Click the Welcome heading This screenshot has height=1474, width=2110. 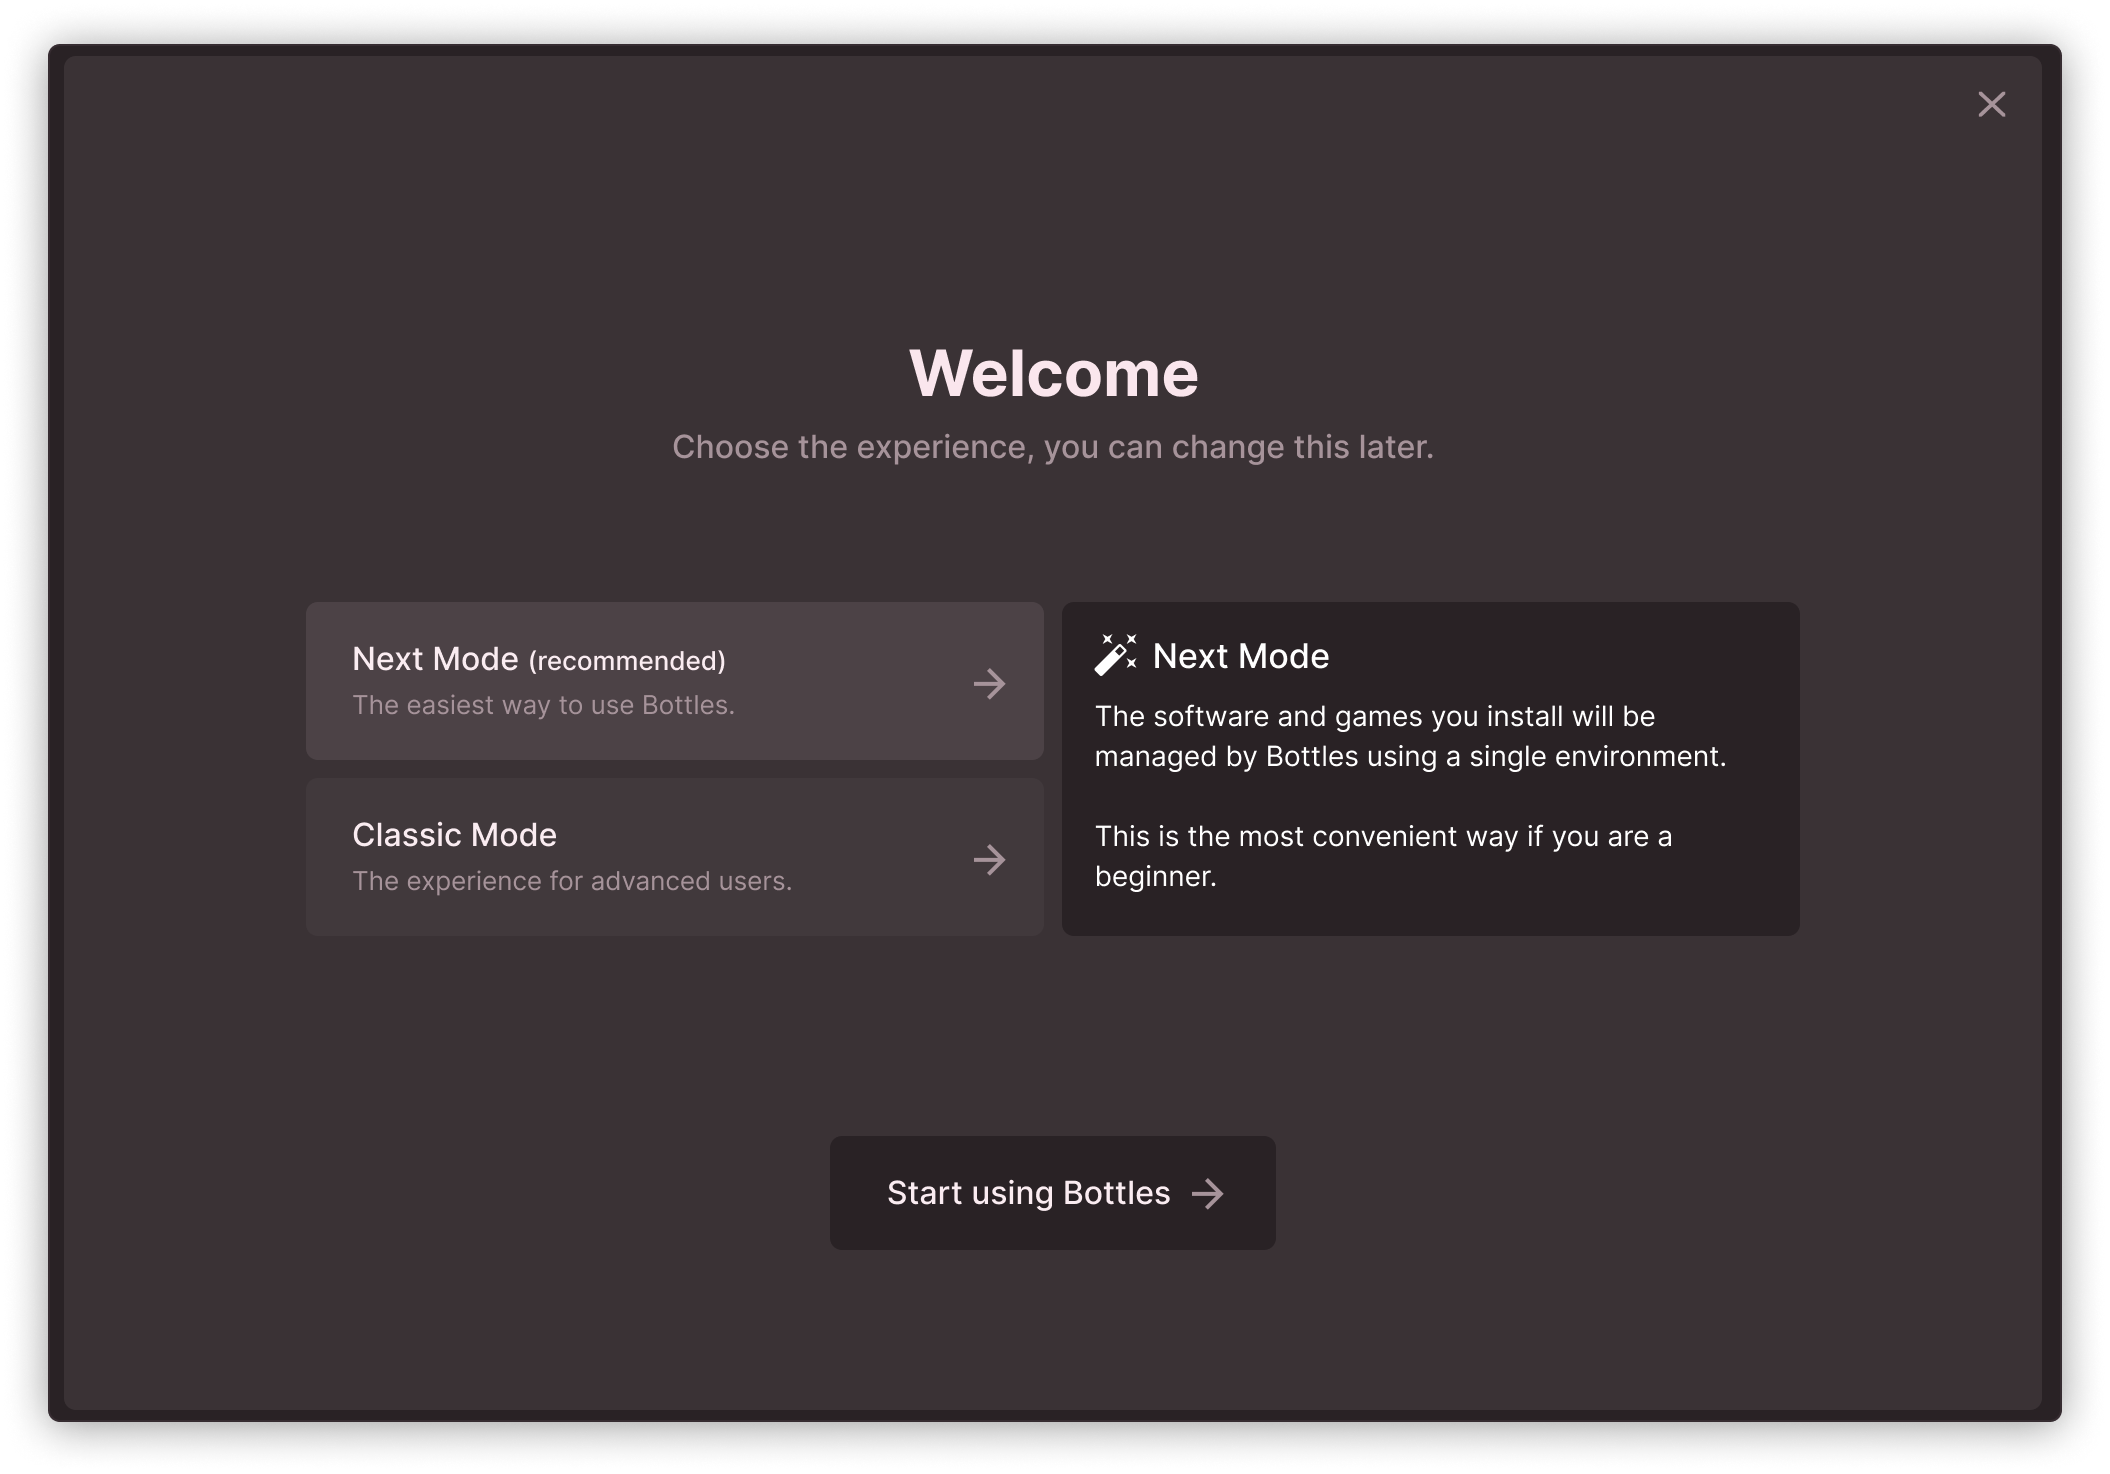[x=1053, y=373]
